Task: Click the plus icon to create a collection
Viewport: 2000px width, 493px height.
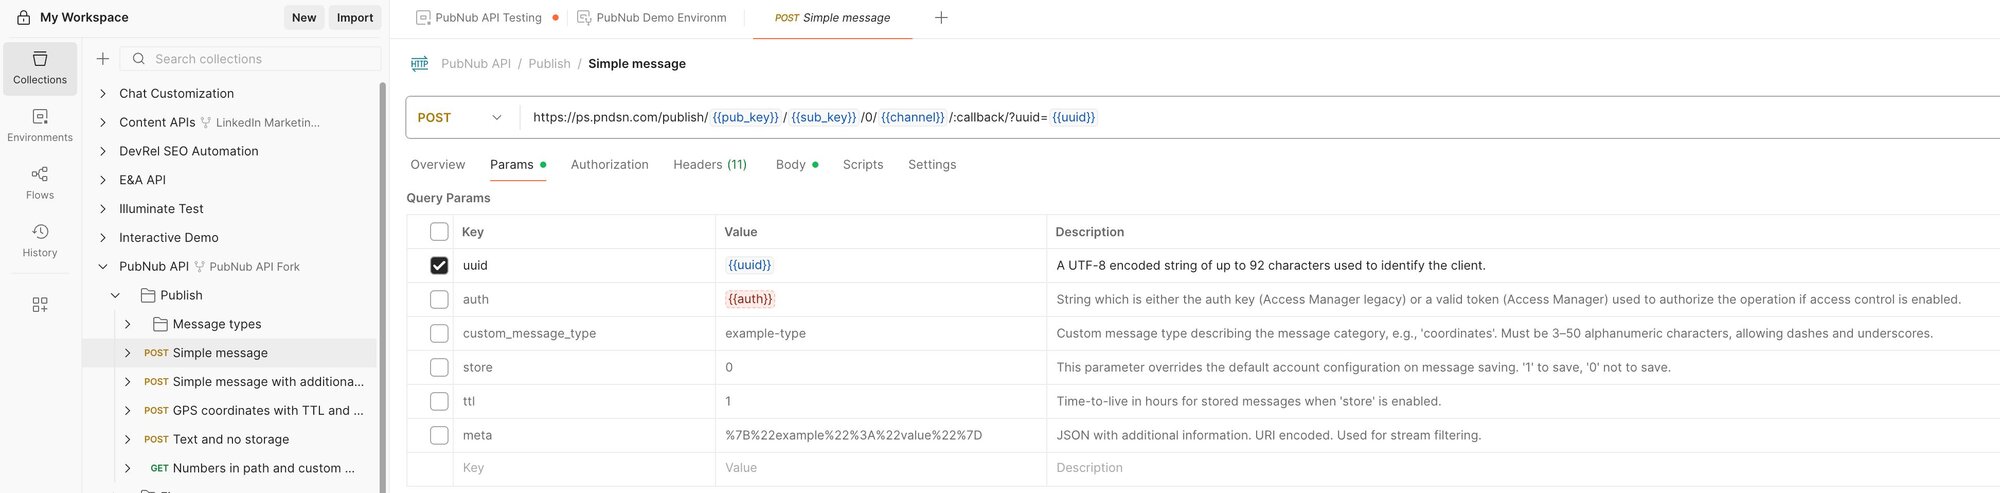Action: click(102, 59)
